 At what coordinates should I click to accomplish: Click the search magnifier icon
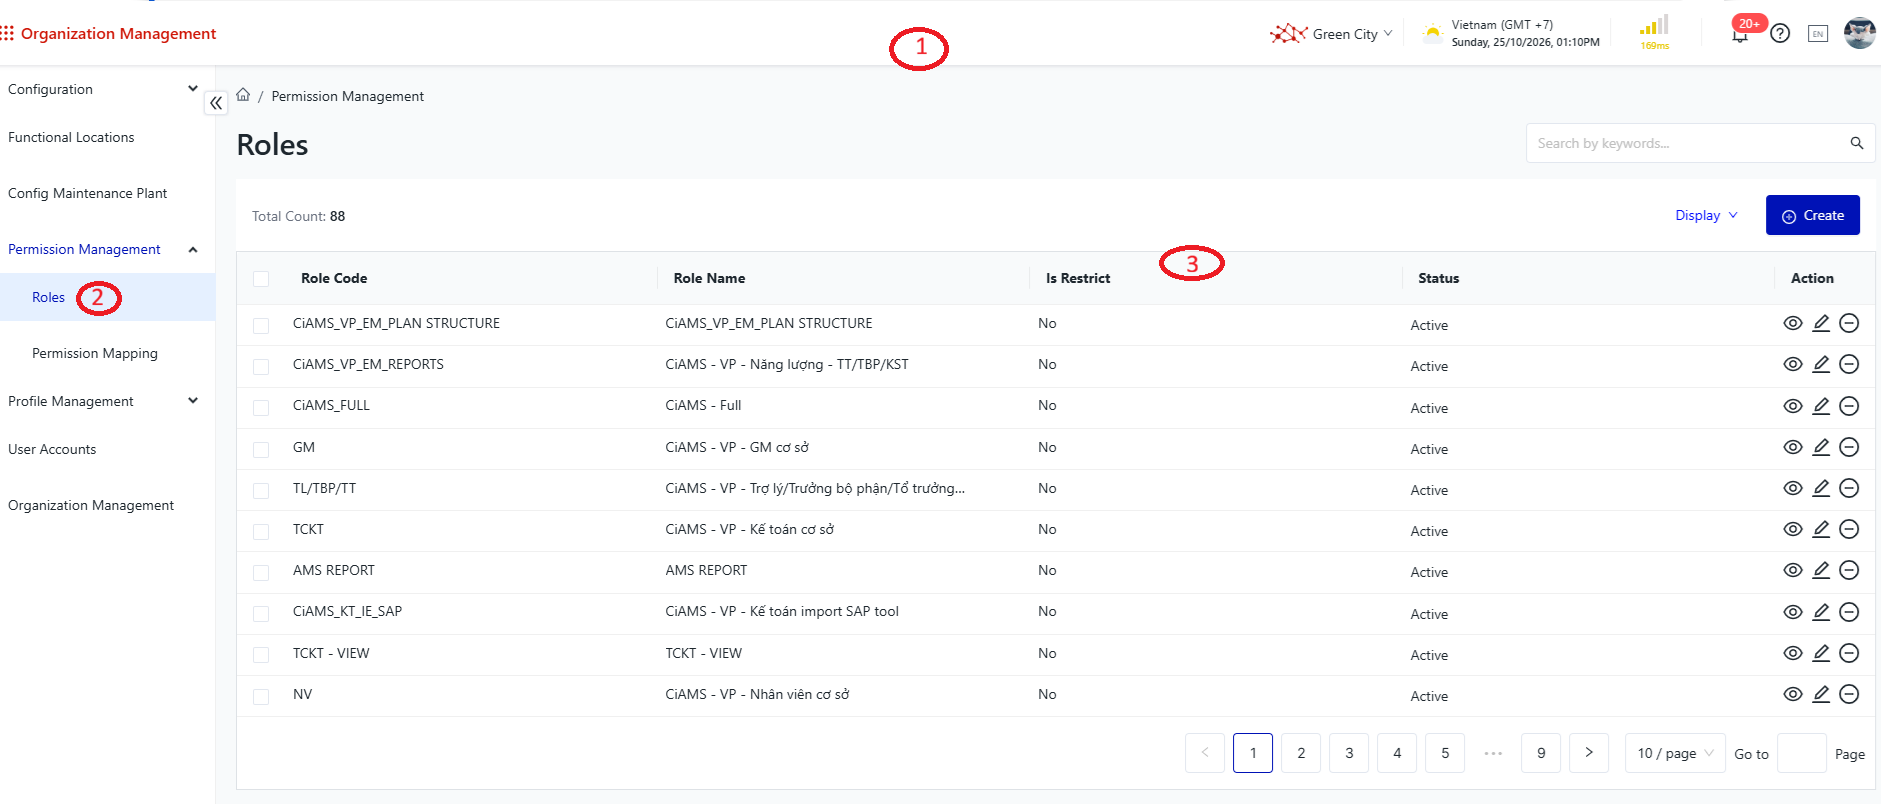[1856, 143]
